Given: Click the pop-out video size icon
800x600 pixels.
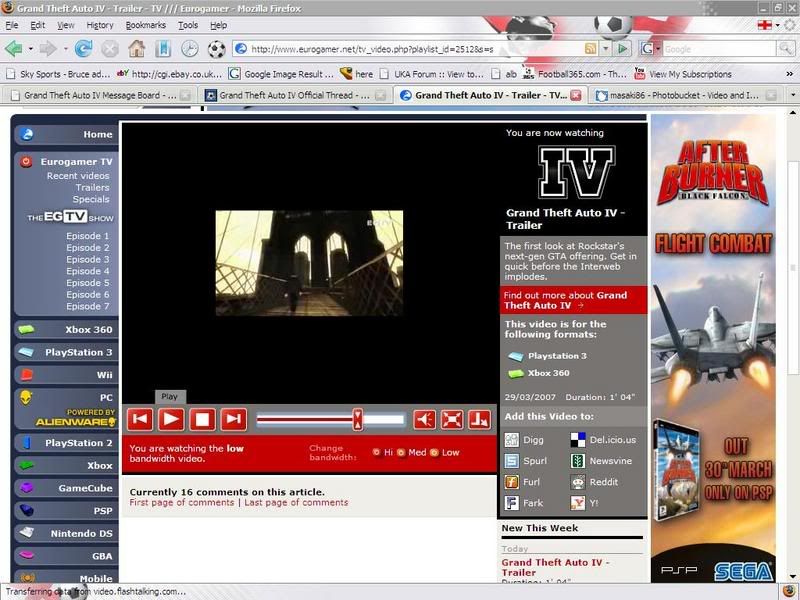Looking at the screenshot, I should (480, 419).
